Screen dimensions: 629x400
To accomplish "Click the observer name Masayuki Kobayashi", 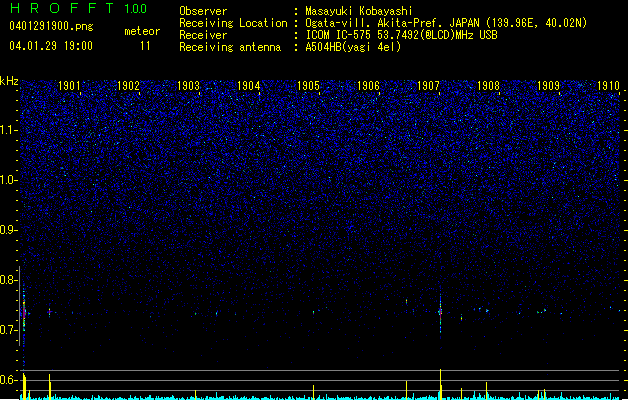I will tap(359, 11).
